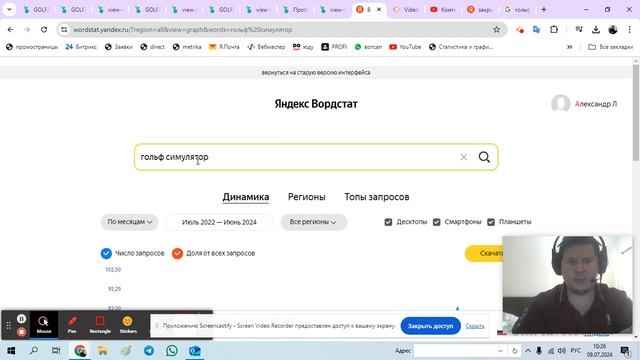Open the Вебмастер bookmark

pyautogui.click(x=266, y=47)
